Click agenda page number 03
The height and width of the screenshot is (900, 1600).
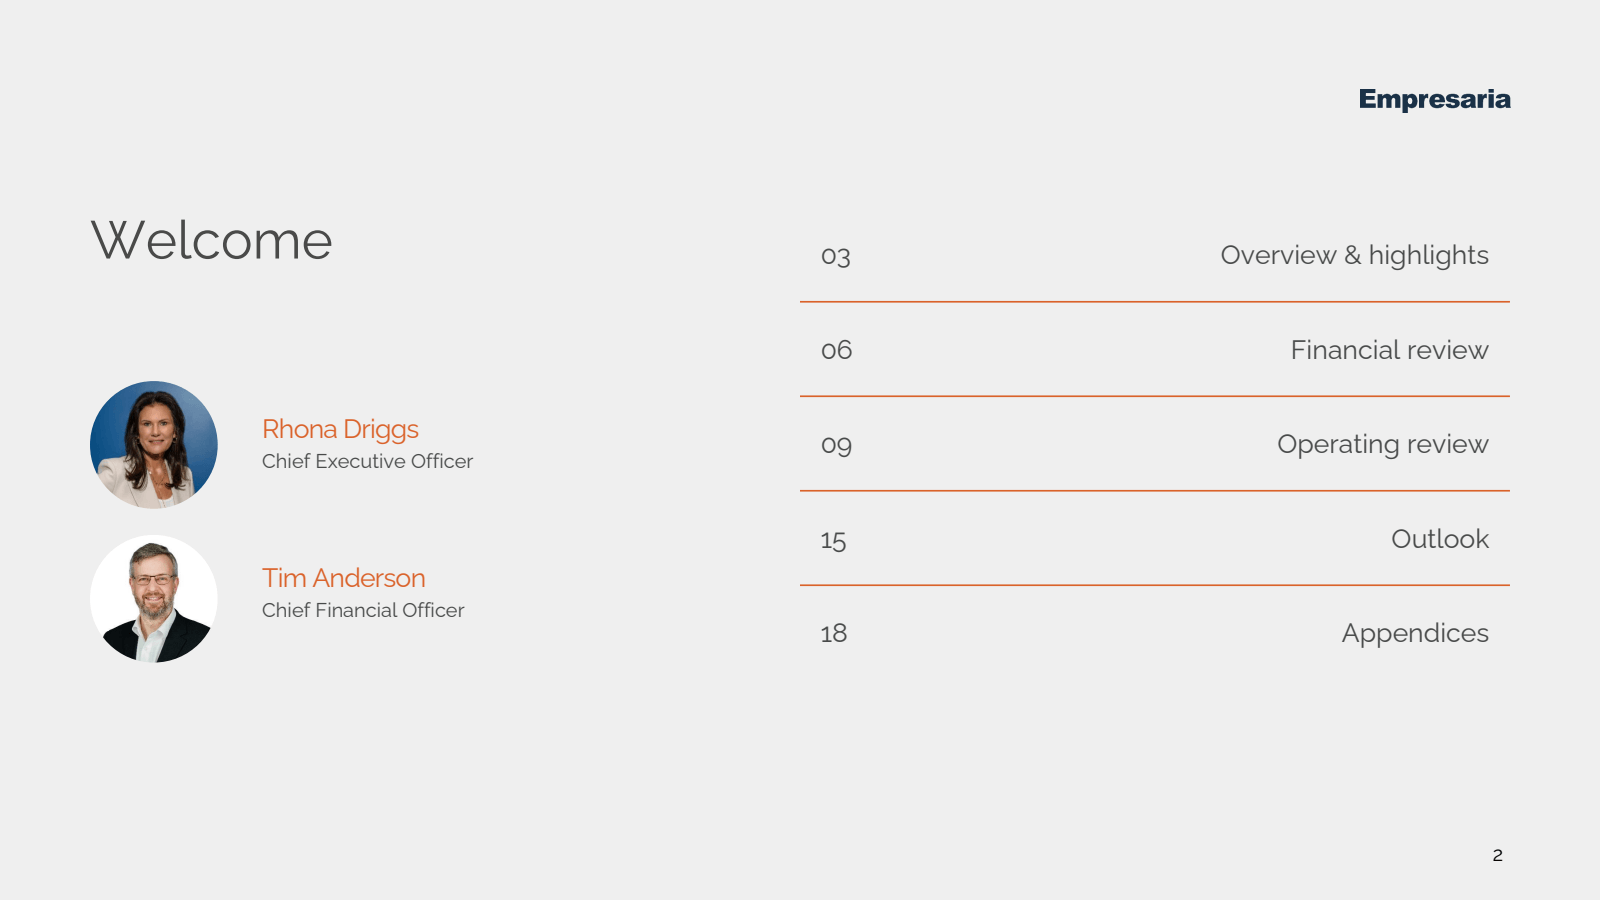(x=836, y=256)
